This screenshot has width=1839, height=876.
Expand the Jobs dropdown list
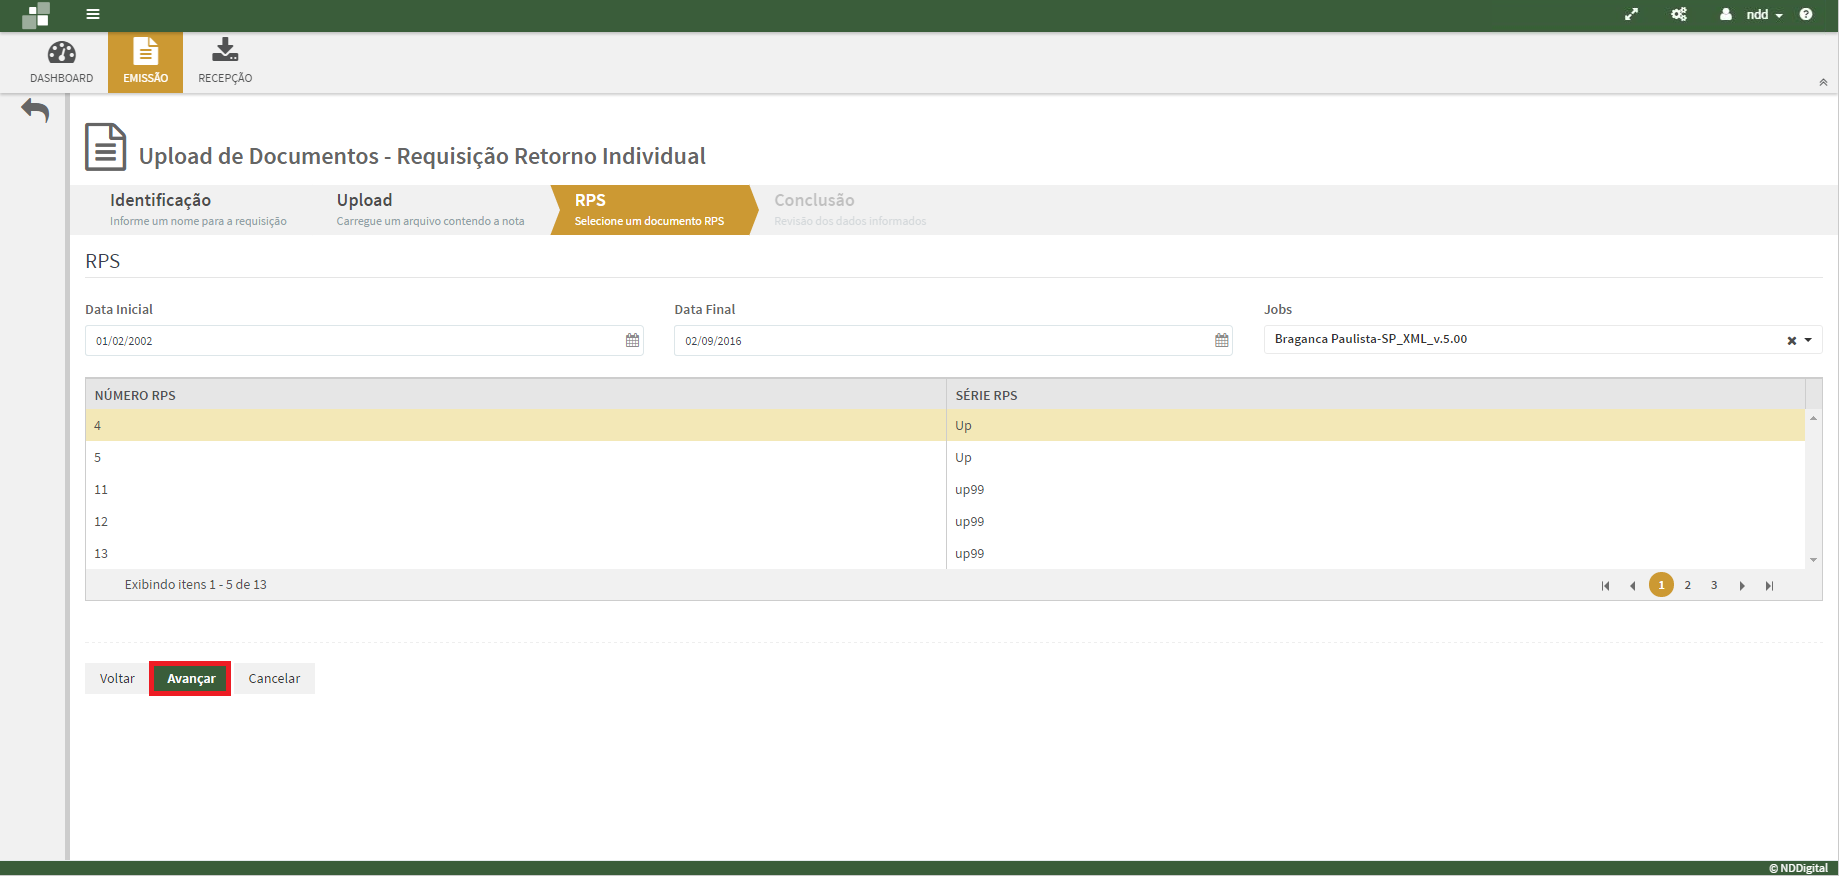(1808, 341)
